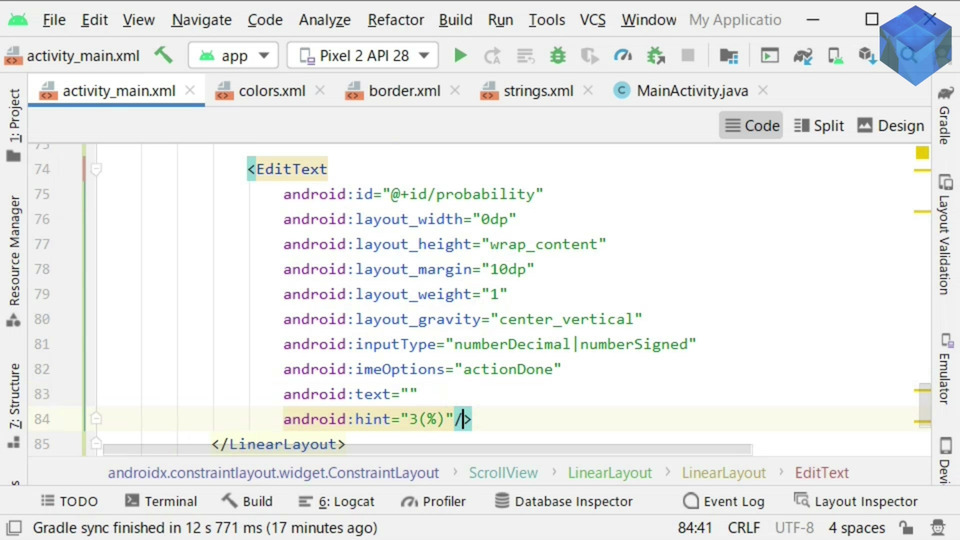This screenshot has height=540, width=960.
Task: Close the strings.xml tab
Action: click(588, 90)
